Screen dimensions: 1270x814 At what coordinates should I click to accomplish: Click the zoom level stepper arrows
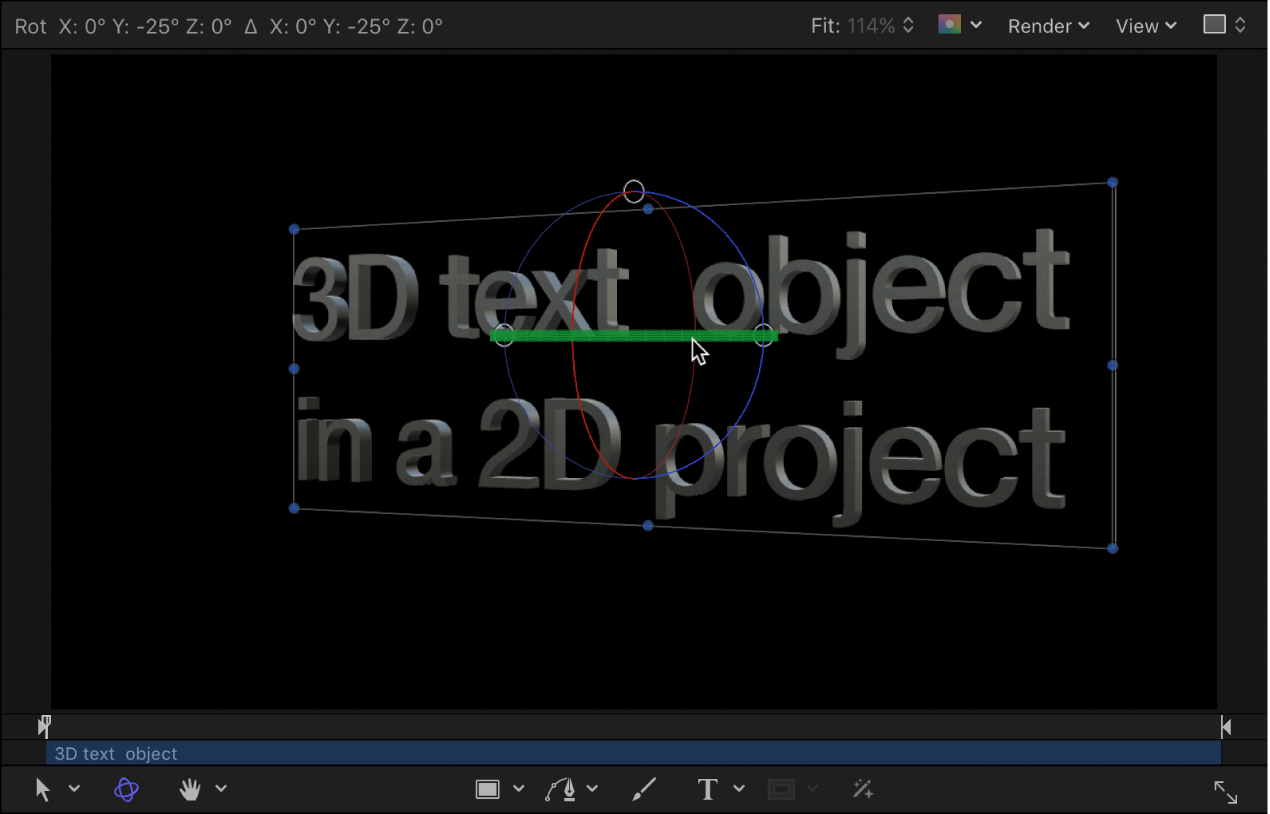coord(907,25)
